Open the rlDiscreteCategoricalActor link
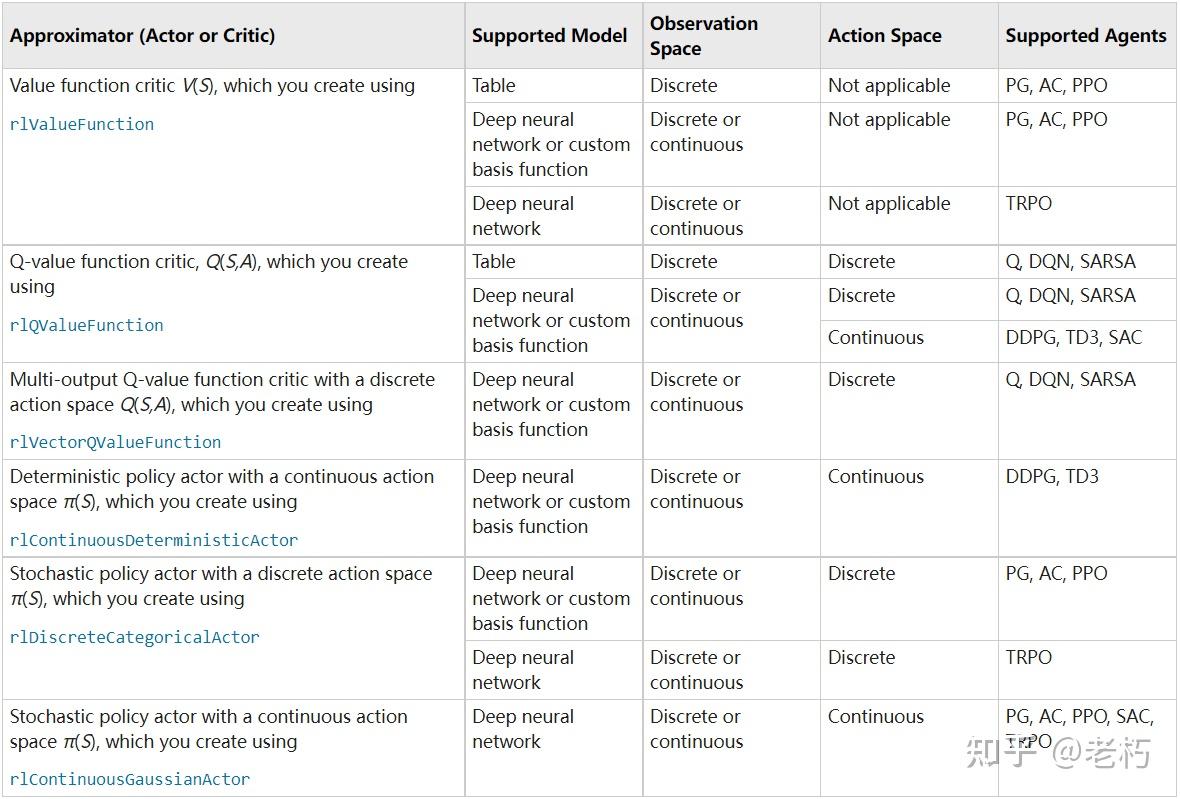 (134, 637)
